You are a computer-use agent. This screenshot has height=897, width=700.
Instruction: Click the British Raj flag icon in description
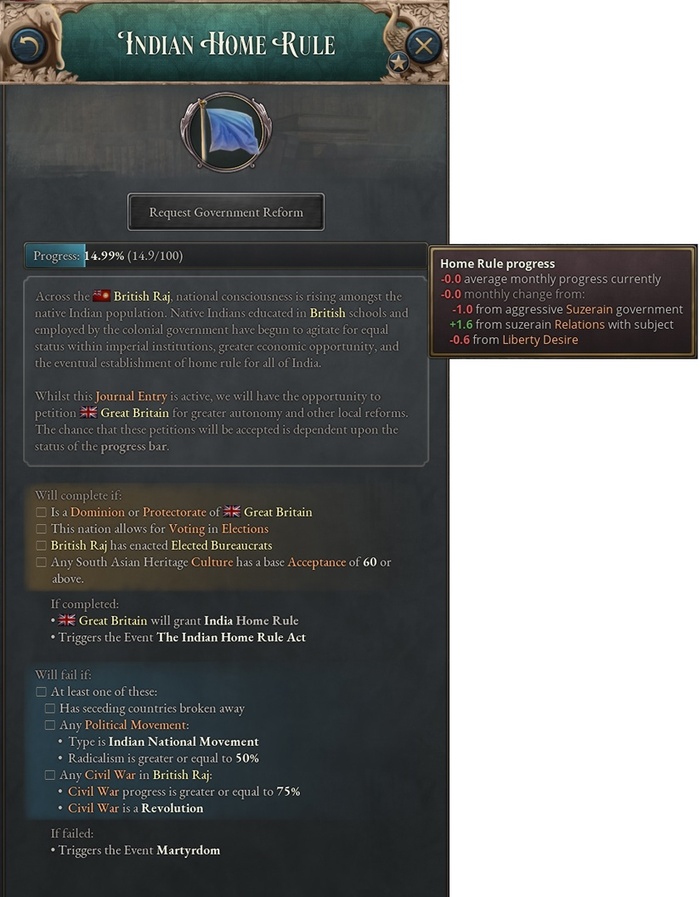[x=101, y=296]
